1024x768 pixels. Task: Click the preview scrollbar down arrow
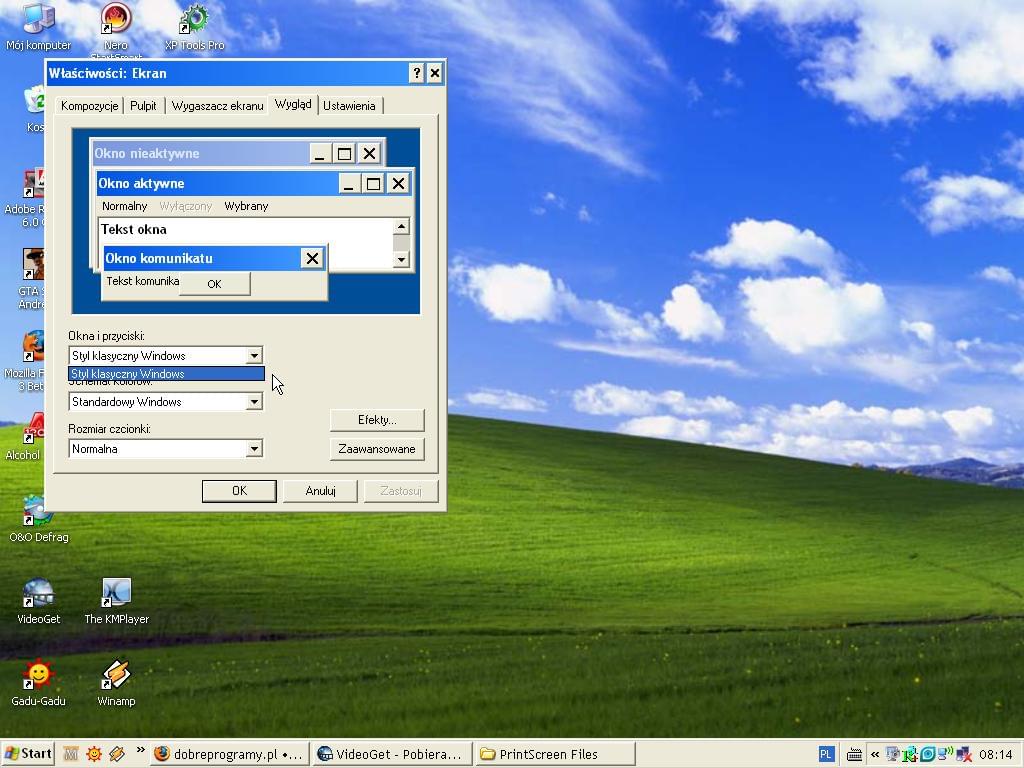(x=401, y=259)
